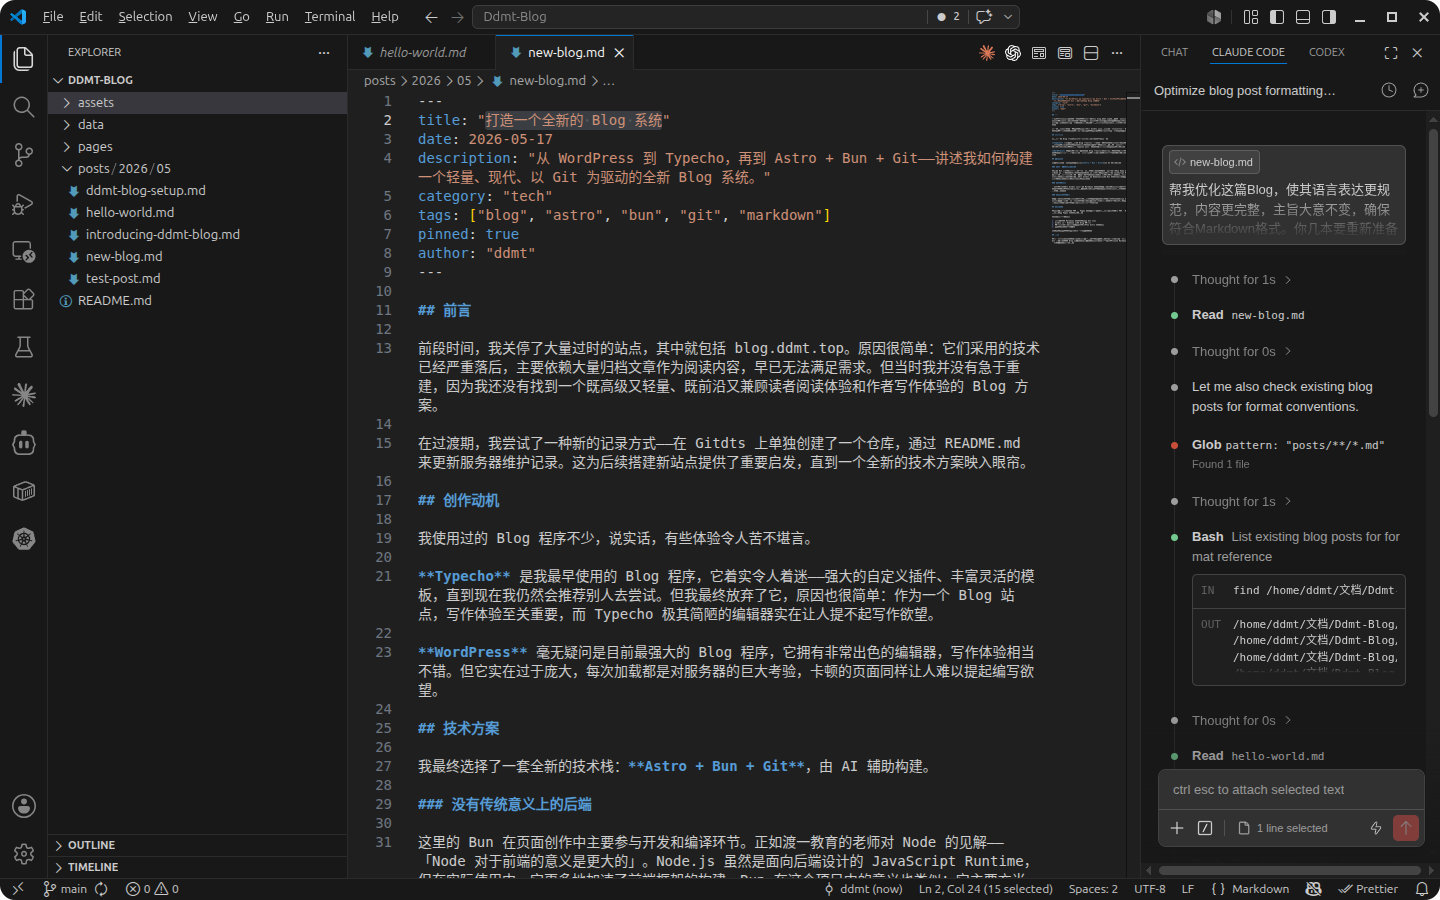Click main branch in status bar

click(66, 889)
